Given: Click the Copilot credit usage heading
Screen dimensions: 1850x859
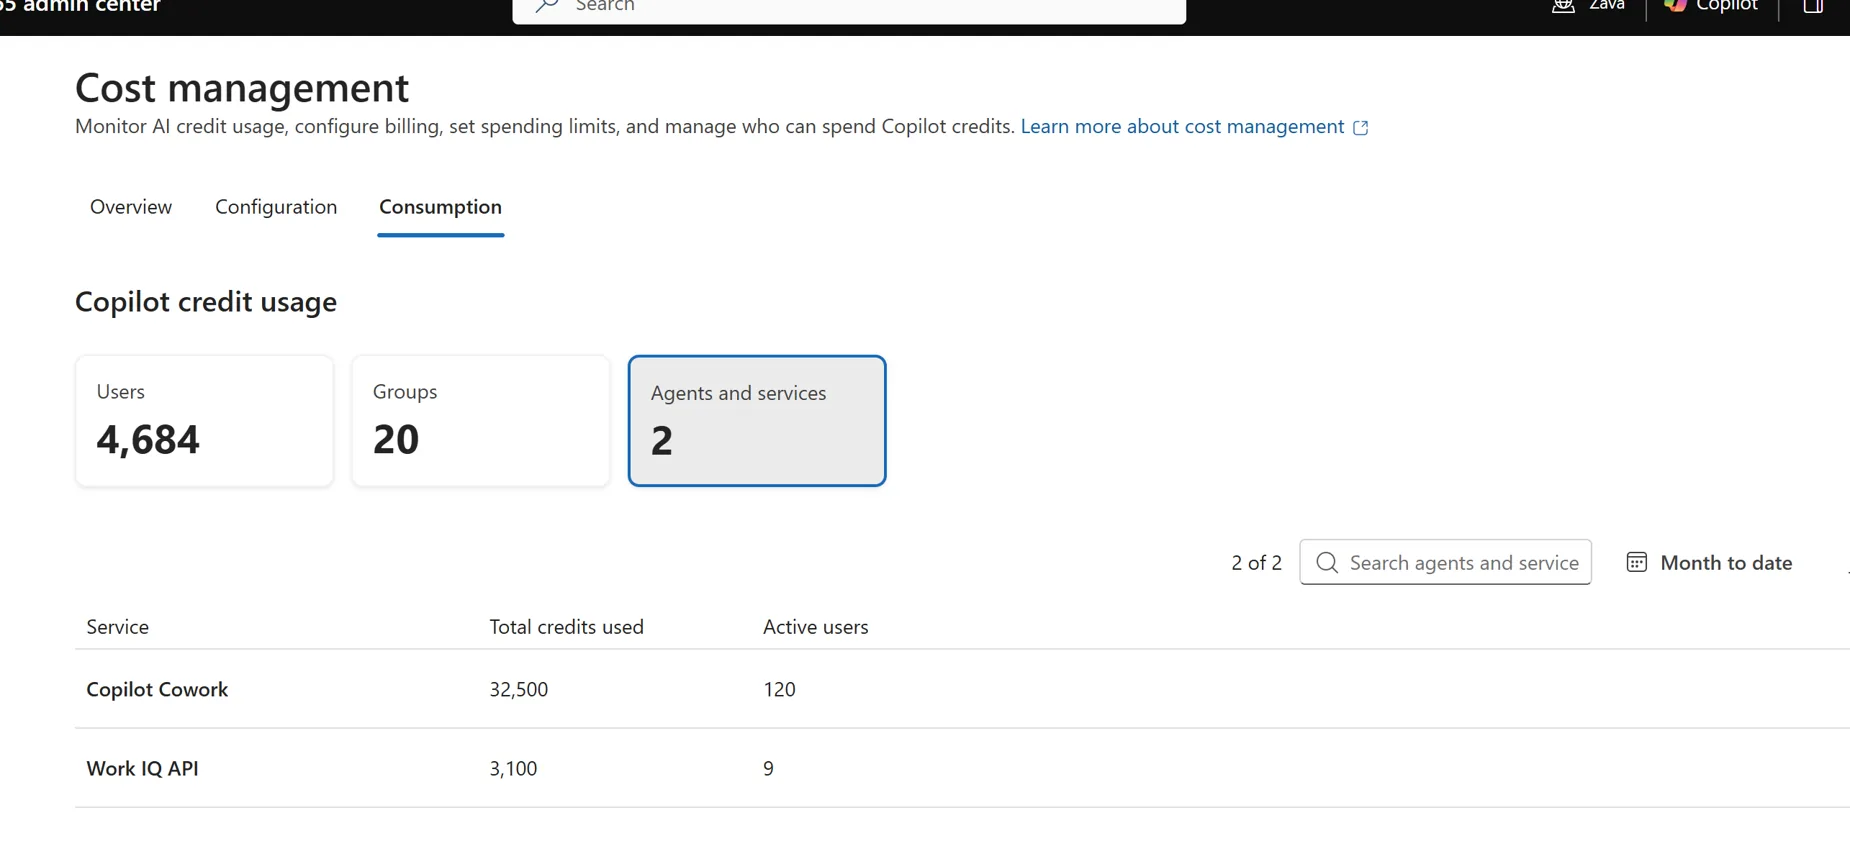Looking at the screenshot, I should pyautogui.click(x=206, y=302).
